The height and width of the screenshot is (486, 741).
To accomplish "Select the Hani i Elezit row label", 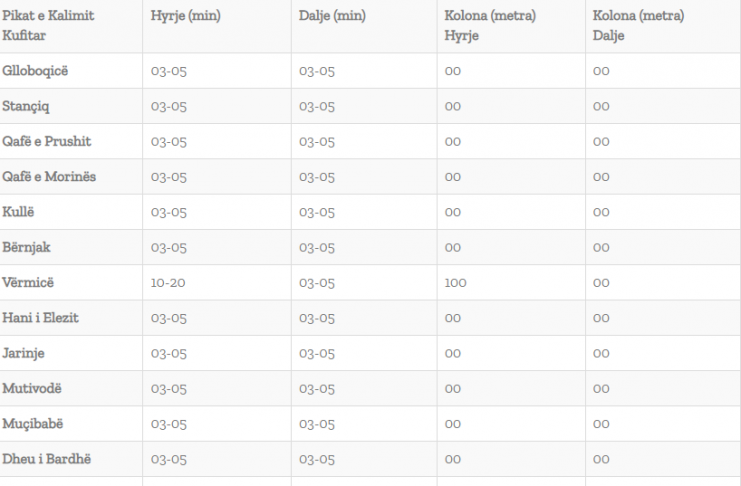I will [40, 318].
